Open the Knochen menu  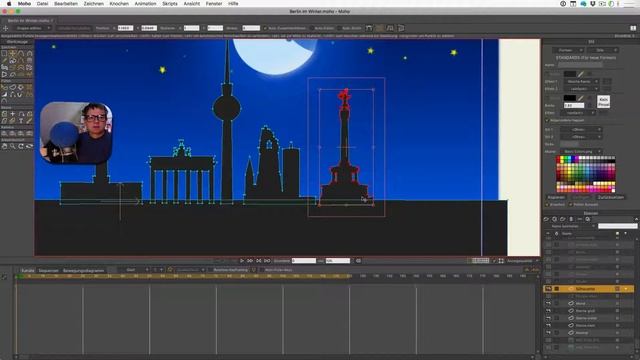point(119,4)
